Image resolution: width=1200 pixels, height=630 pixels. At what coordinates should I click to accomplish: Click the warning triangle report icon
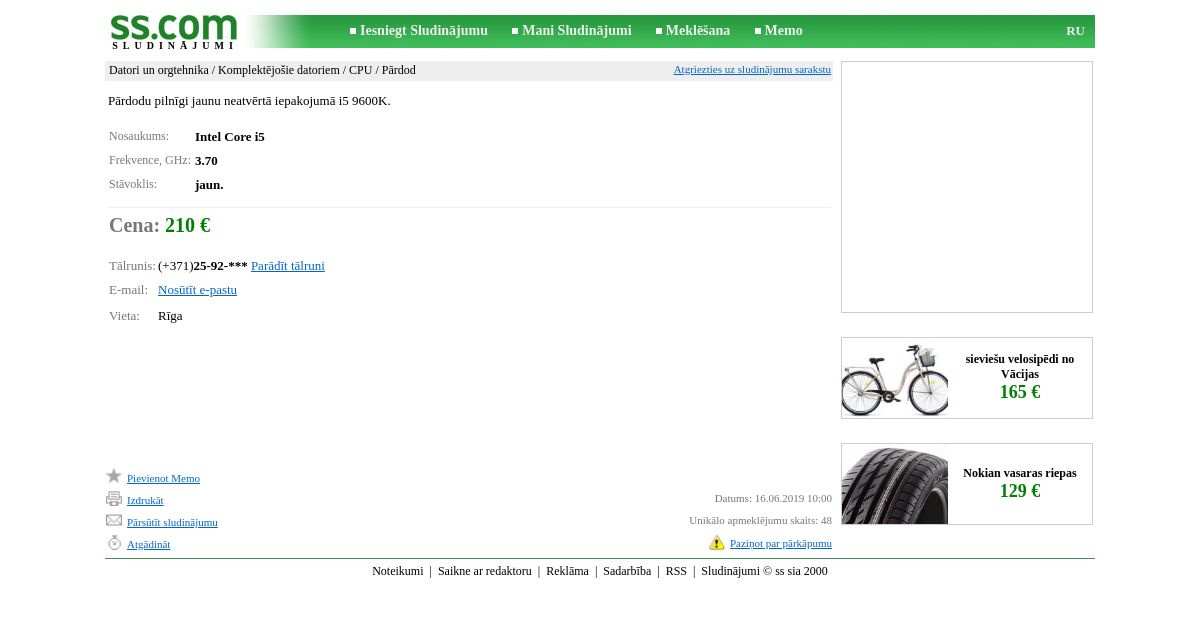717,543
